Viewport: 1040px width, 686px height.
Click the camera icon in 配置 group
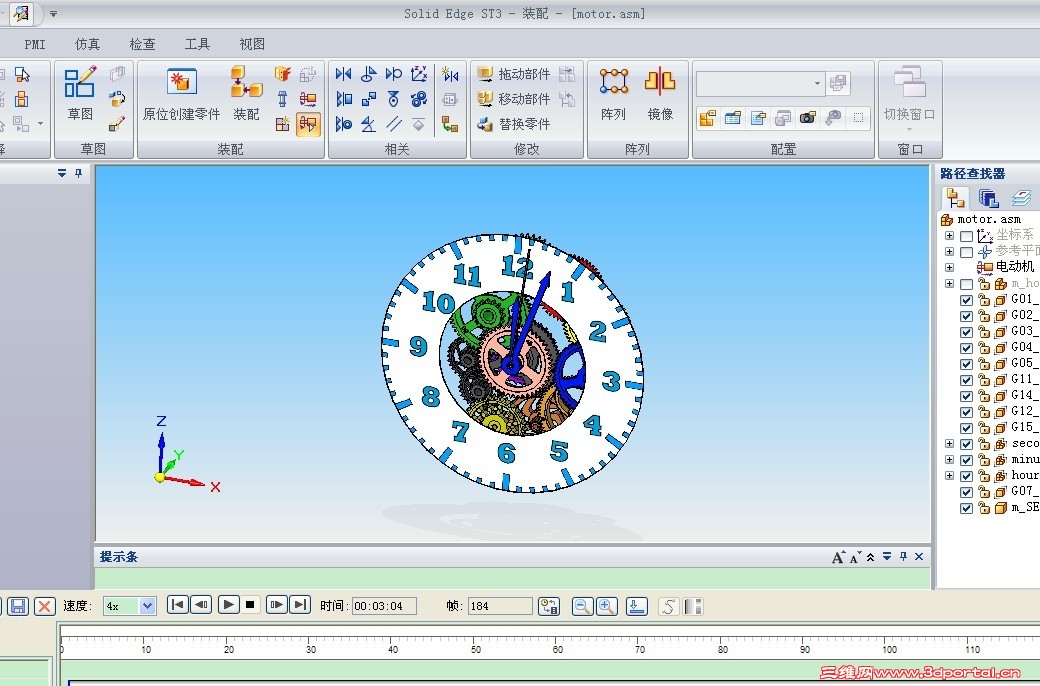[807, 118]
